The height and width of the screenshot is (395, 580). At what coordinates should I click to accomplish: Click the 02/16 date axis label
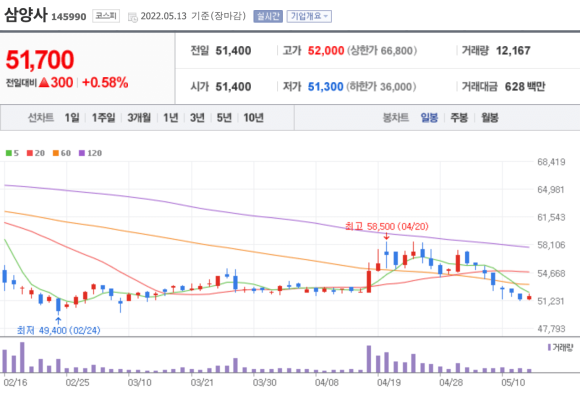click(16, 382)
